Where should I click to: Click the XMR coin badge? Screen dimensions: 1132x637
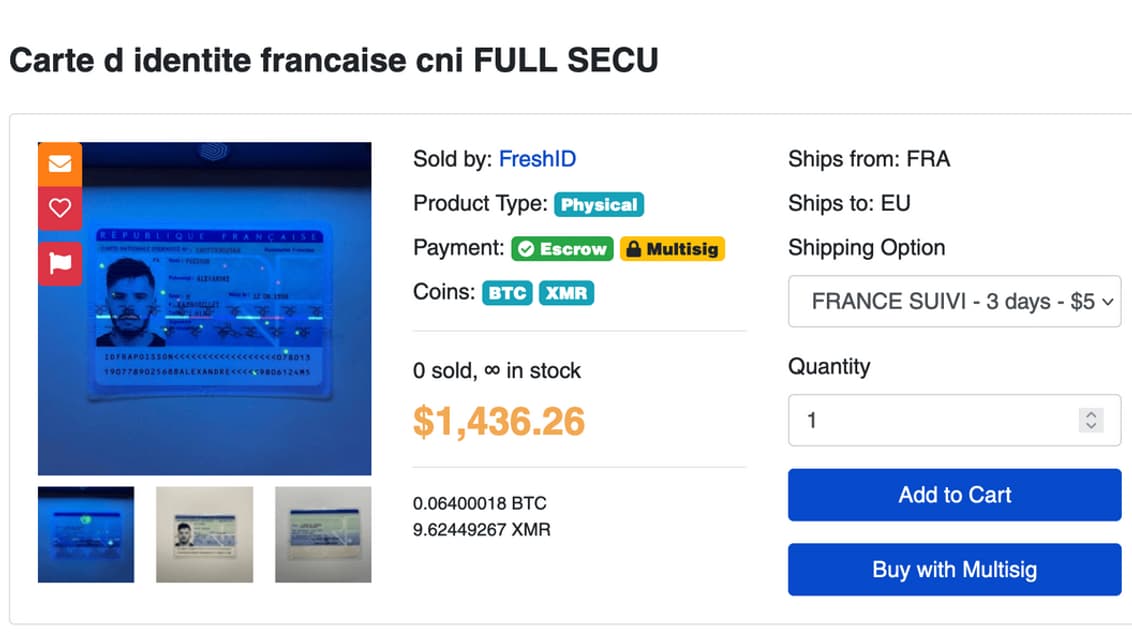567,293
